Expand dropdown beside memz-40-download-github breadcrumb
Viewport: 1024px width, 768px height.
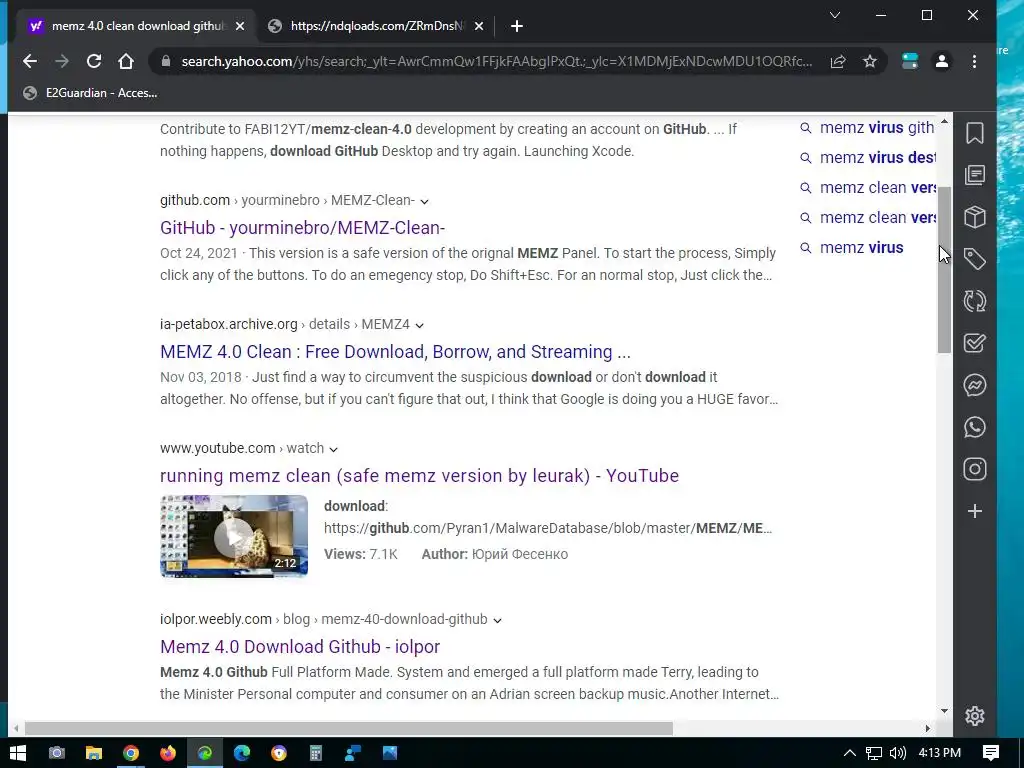click(498, 620)
